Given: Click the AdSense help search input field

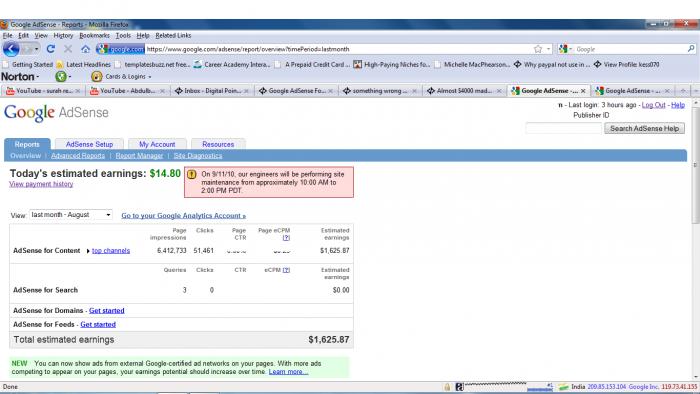Looking at the screenshot, I should [x=563, y=129].
